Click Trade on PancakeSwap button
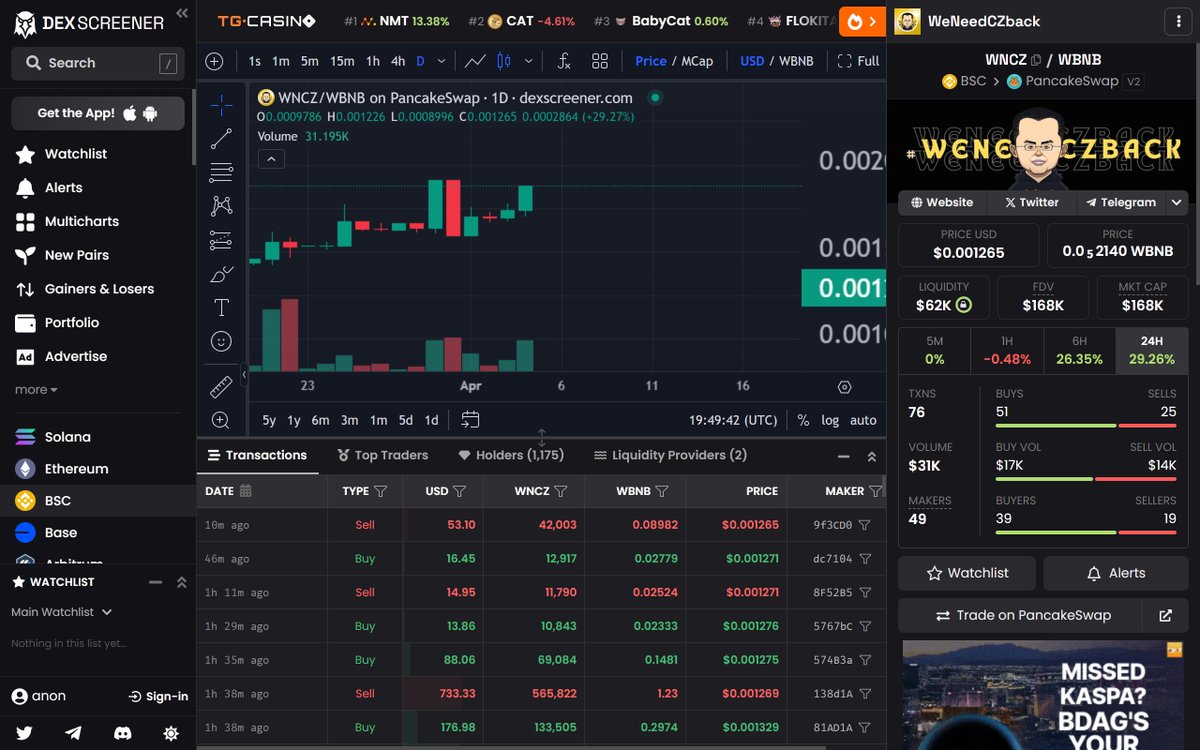 pos(1023,615)
